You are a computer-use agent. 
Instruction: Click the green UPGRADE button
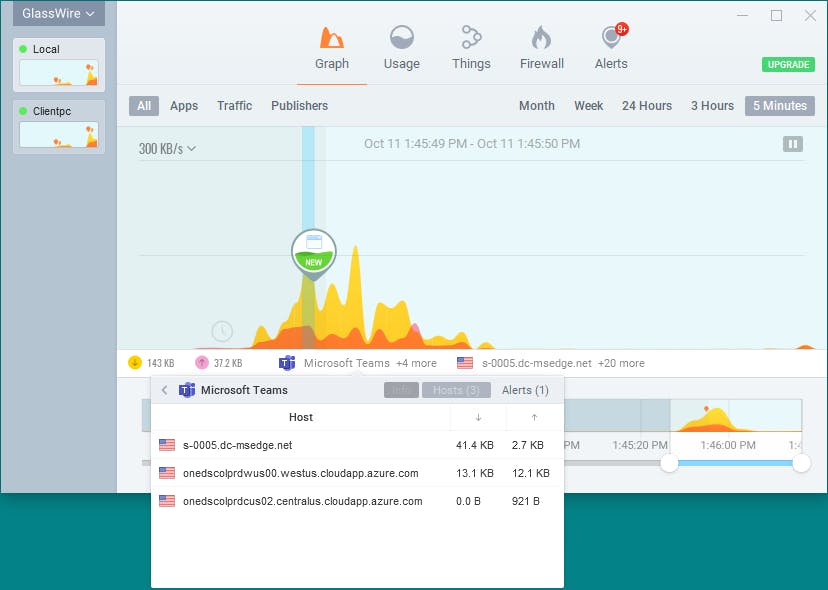pos(788,64)
